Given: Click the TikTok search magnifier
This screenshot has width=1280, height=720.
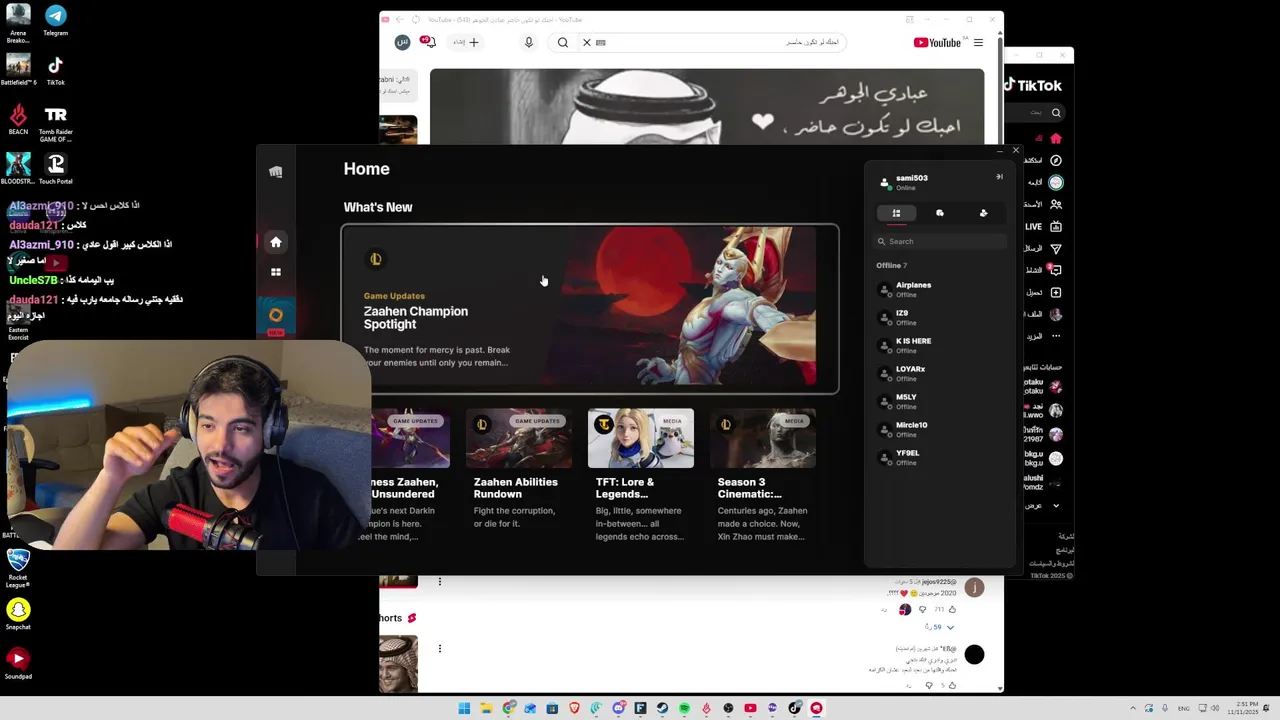Looking at the screenshot, I should (1056, 113).
